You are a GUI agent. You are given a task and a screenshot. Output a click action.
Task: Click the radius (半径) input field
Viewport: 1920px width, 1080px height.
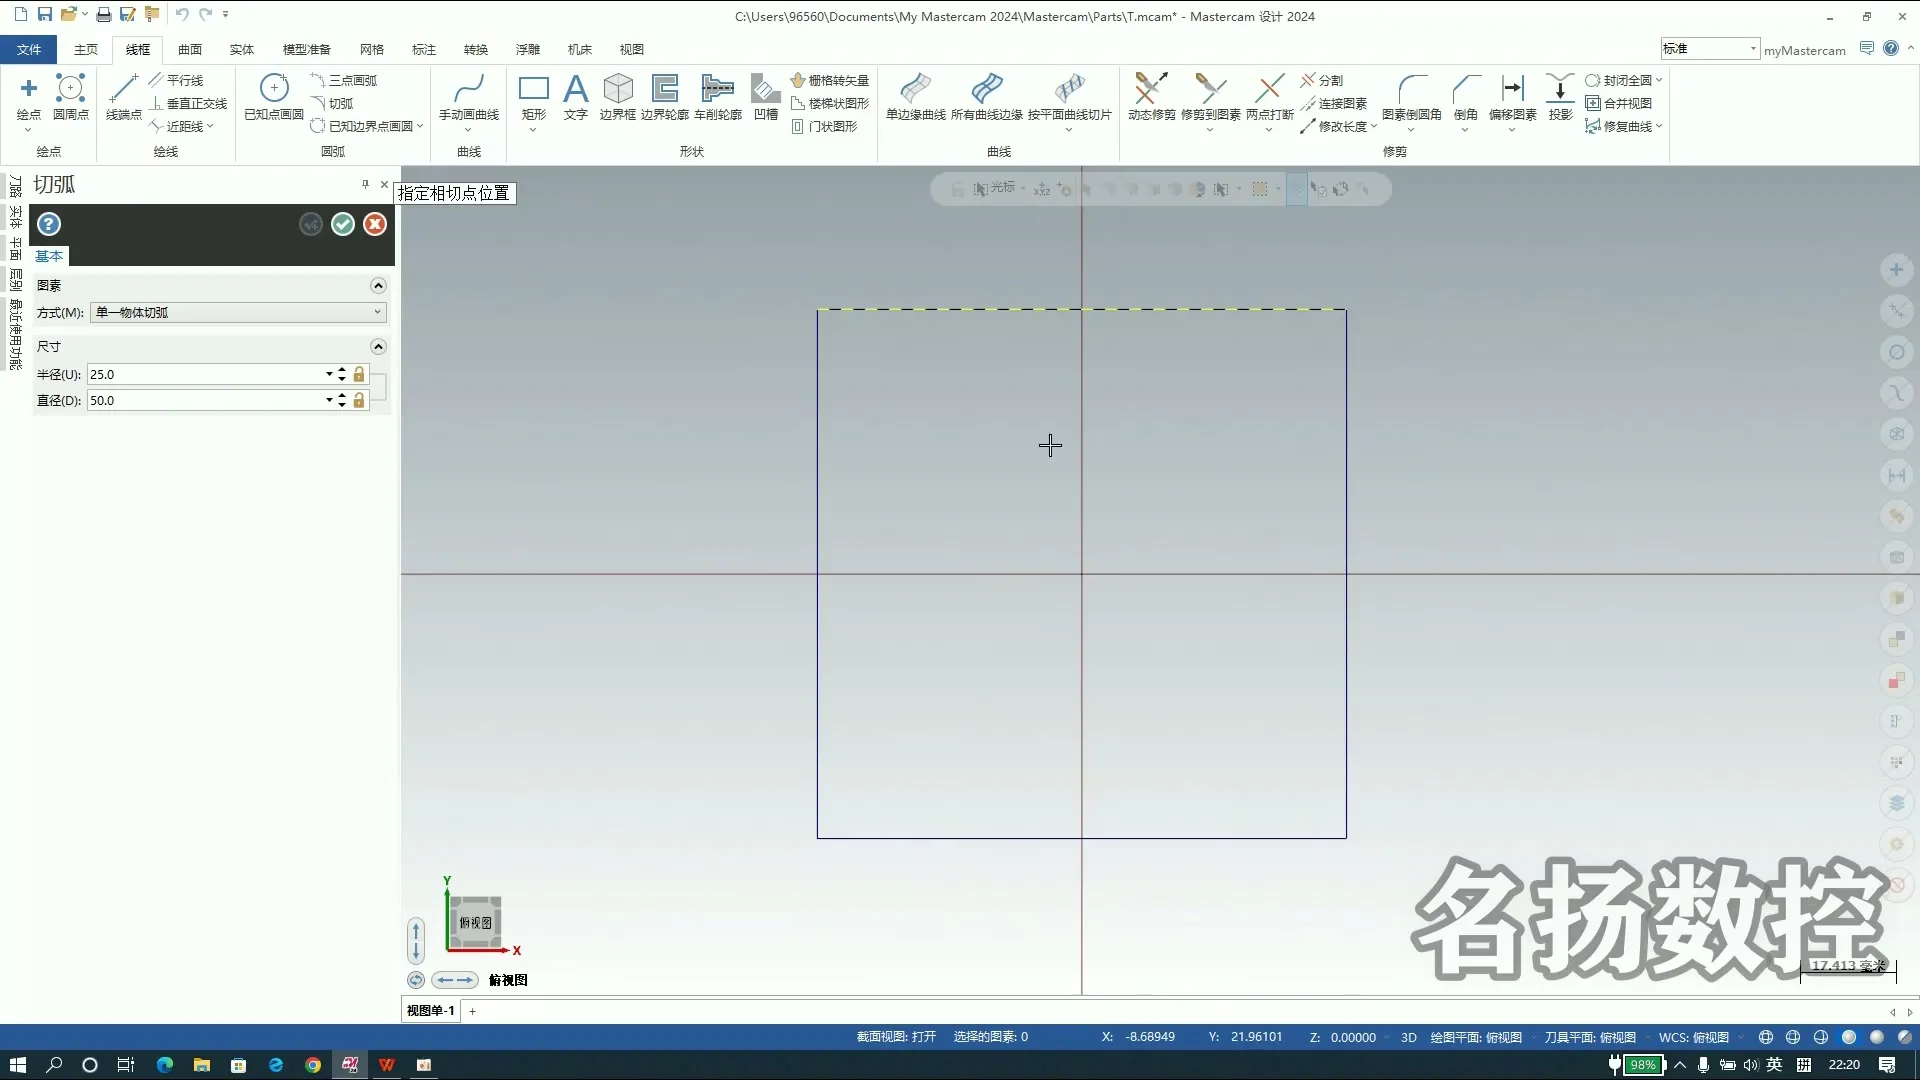[204, 374]
